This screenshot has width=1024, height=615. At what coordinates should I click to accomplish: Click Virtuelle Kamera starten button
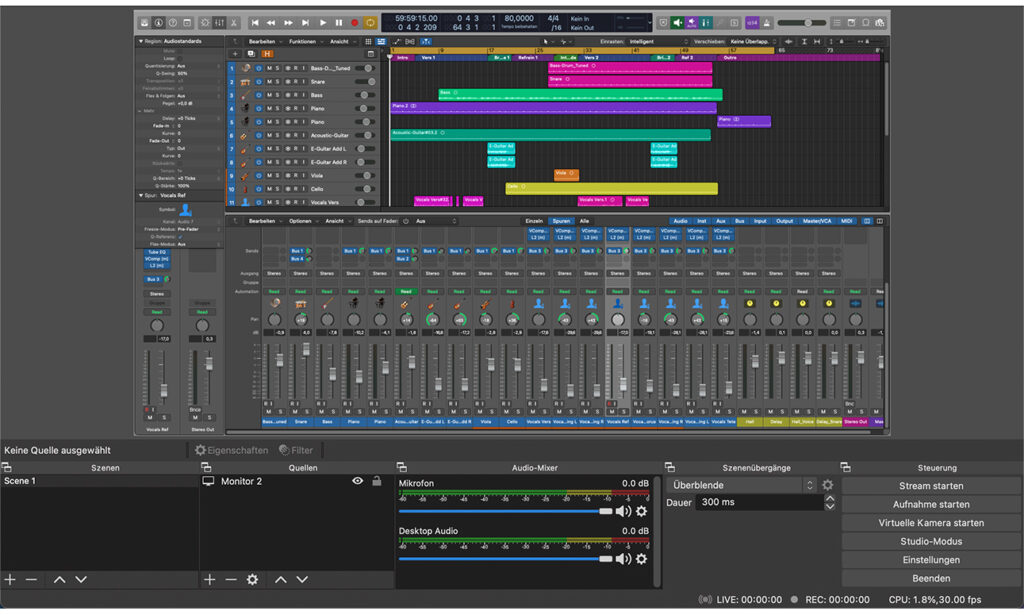click(931, 523)
